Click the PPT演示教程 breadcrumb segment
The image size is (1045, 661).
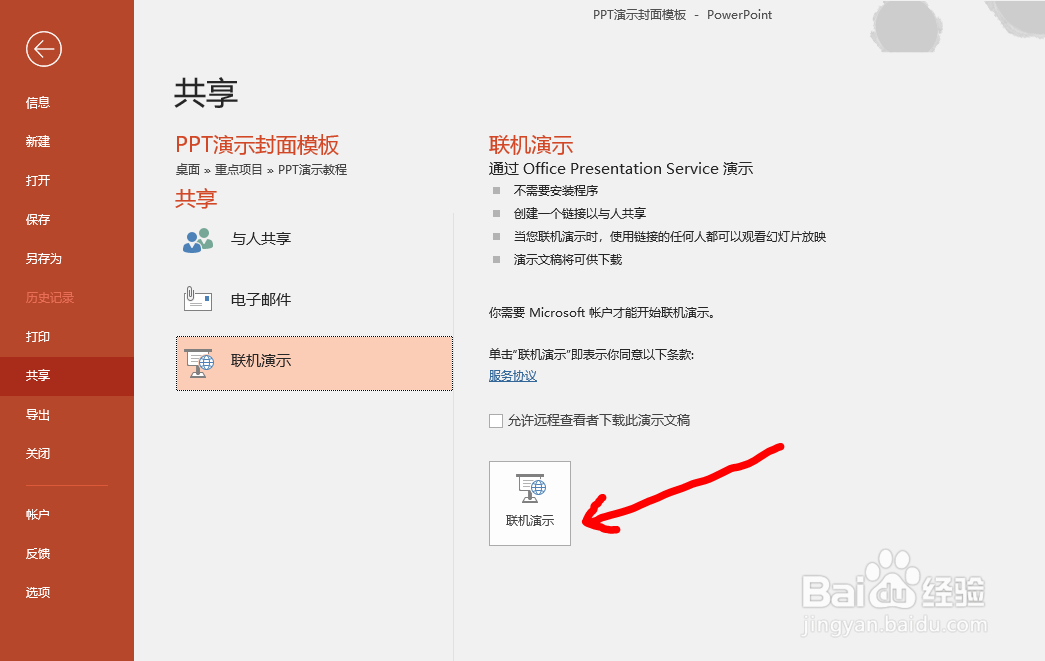click(x=313, y=170)
